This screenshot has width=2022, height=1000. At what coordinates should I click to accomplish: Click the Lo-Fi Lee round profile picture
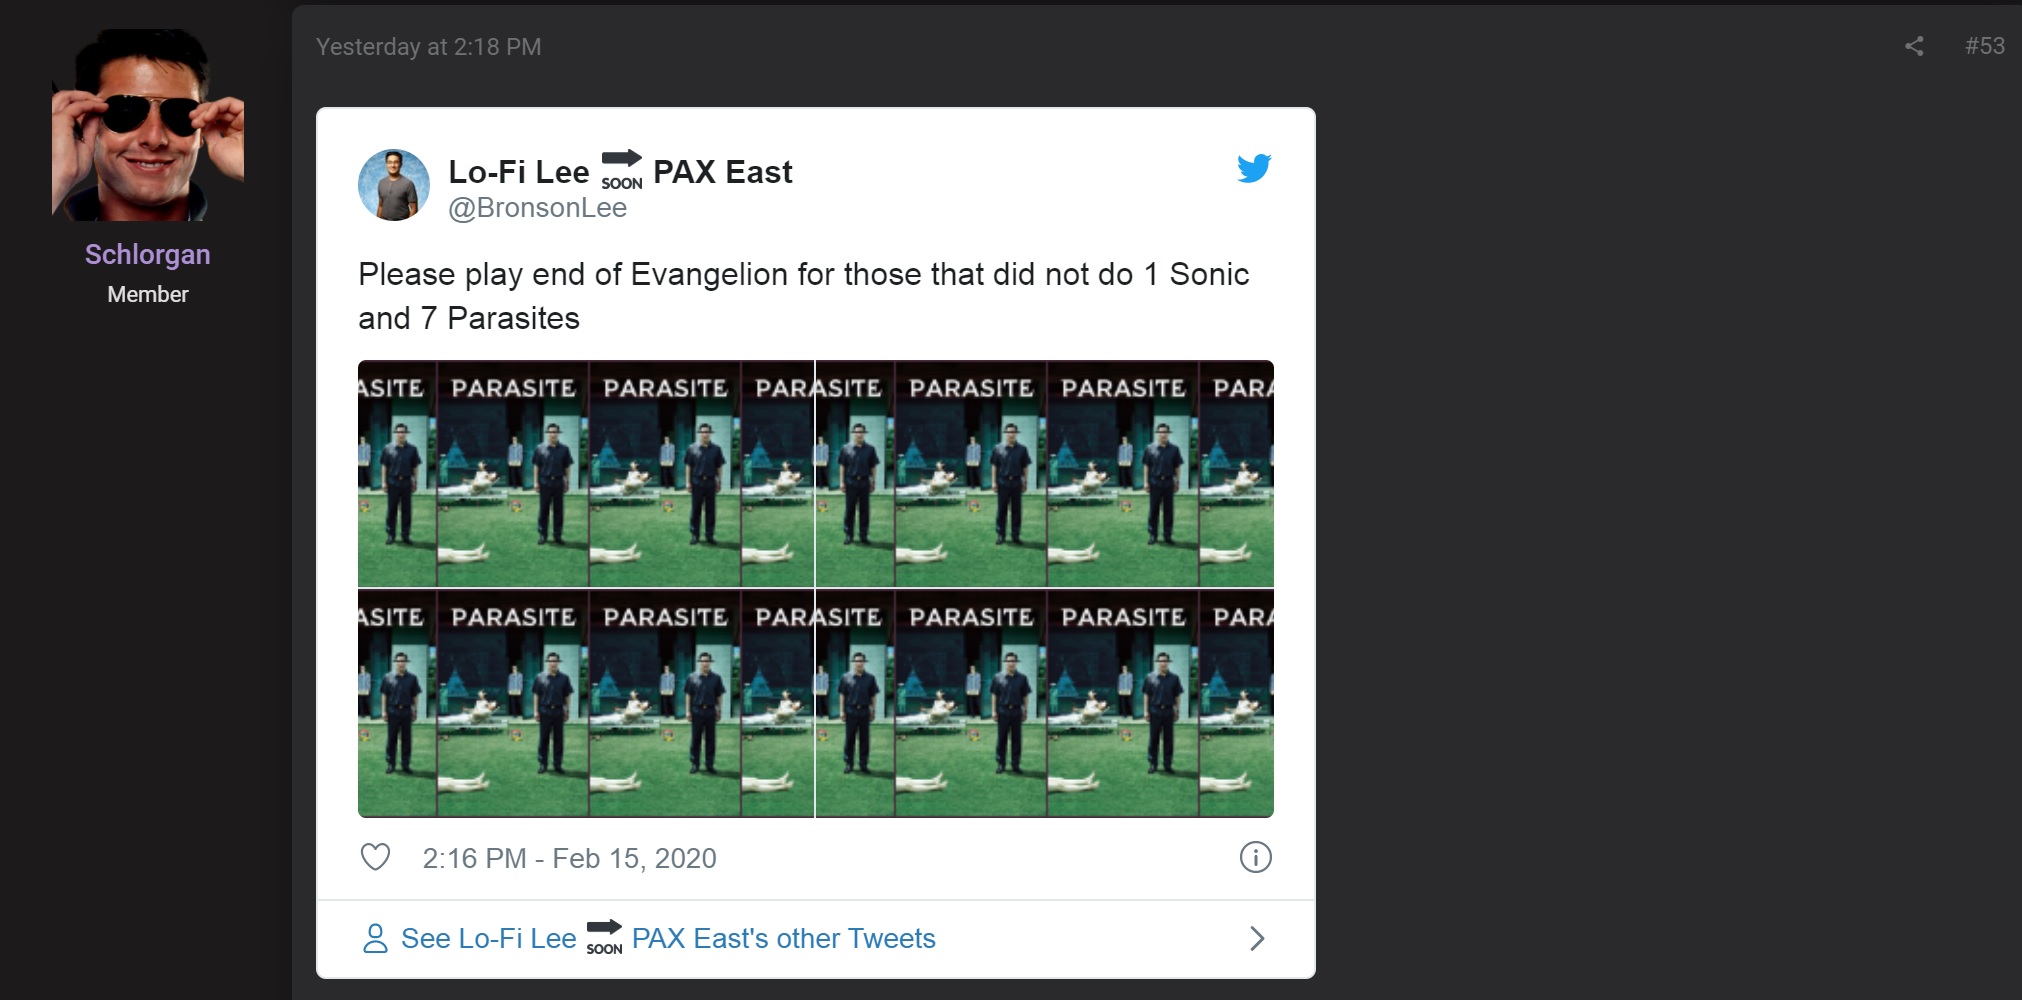click(x=394, y=185)
